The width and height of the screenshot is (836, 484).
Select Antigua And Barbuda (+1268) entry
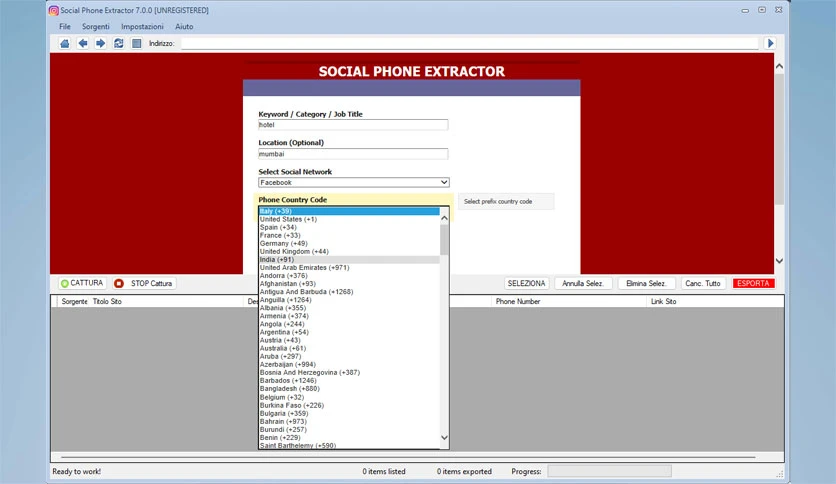349,292
